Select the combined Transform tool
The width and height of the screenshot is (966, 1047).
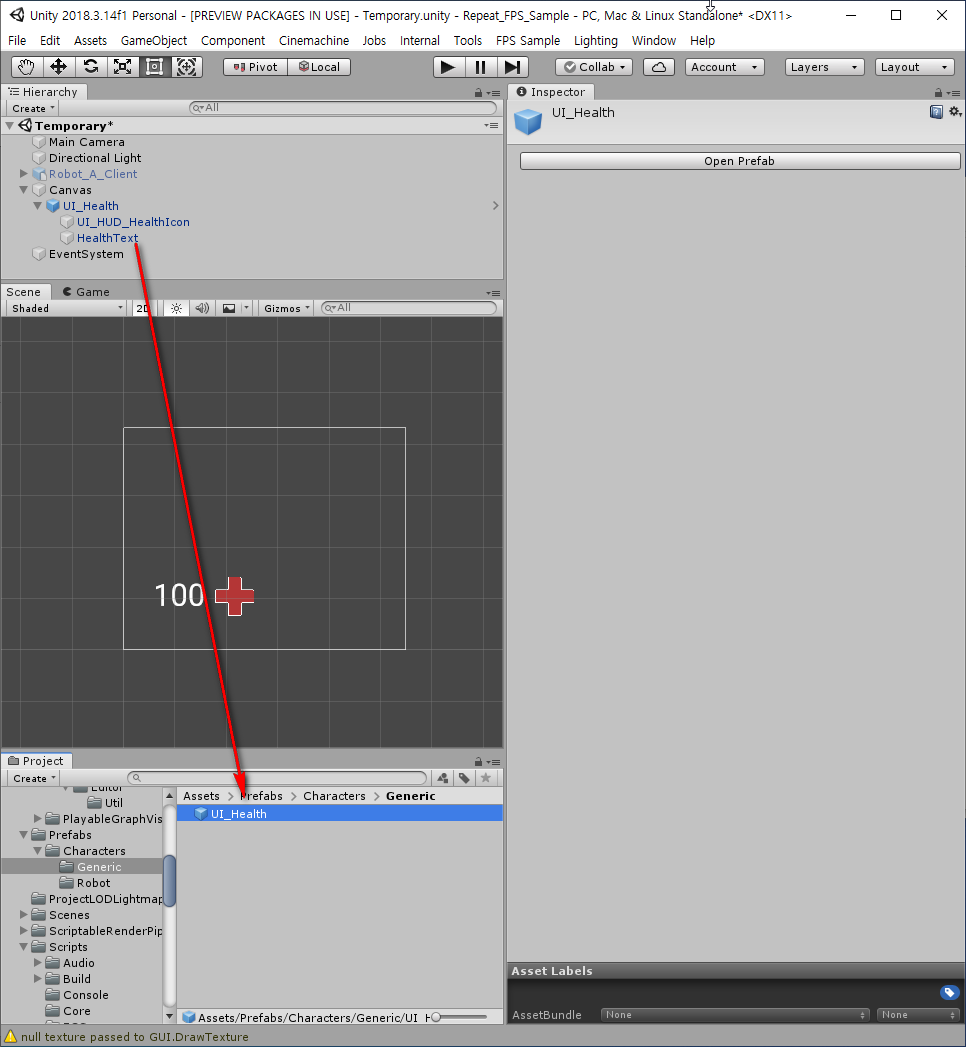click(x=187, y=67)
